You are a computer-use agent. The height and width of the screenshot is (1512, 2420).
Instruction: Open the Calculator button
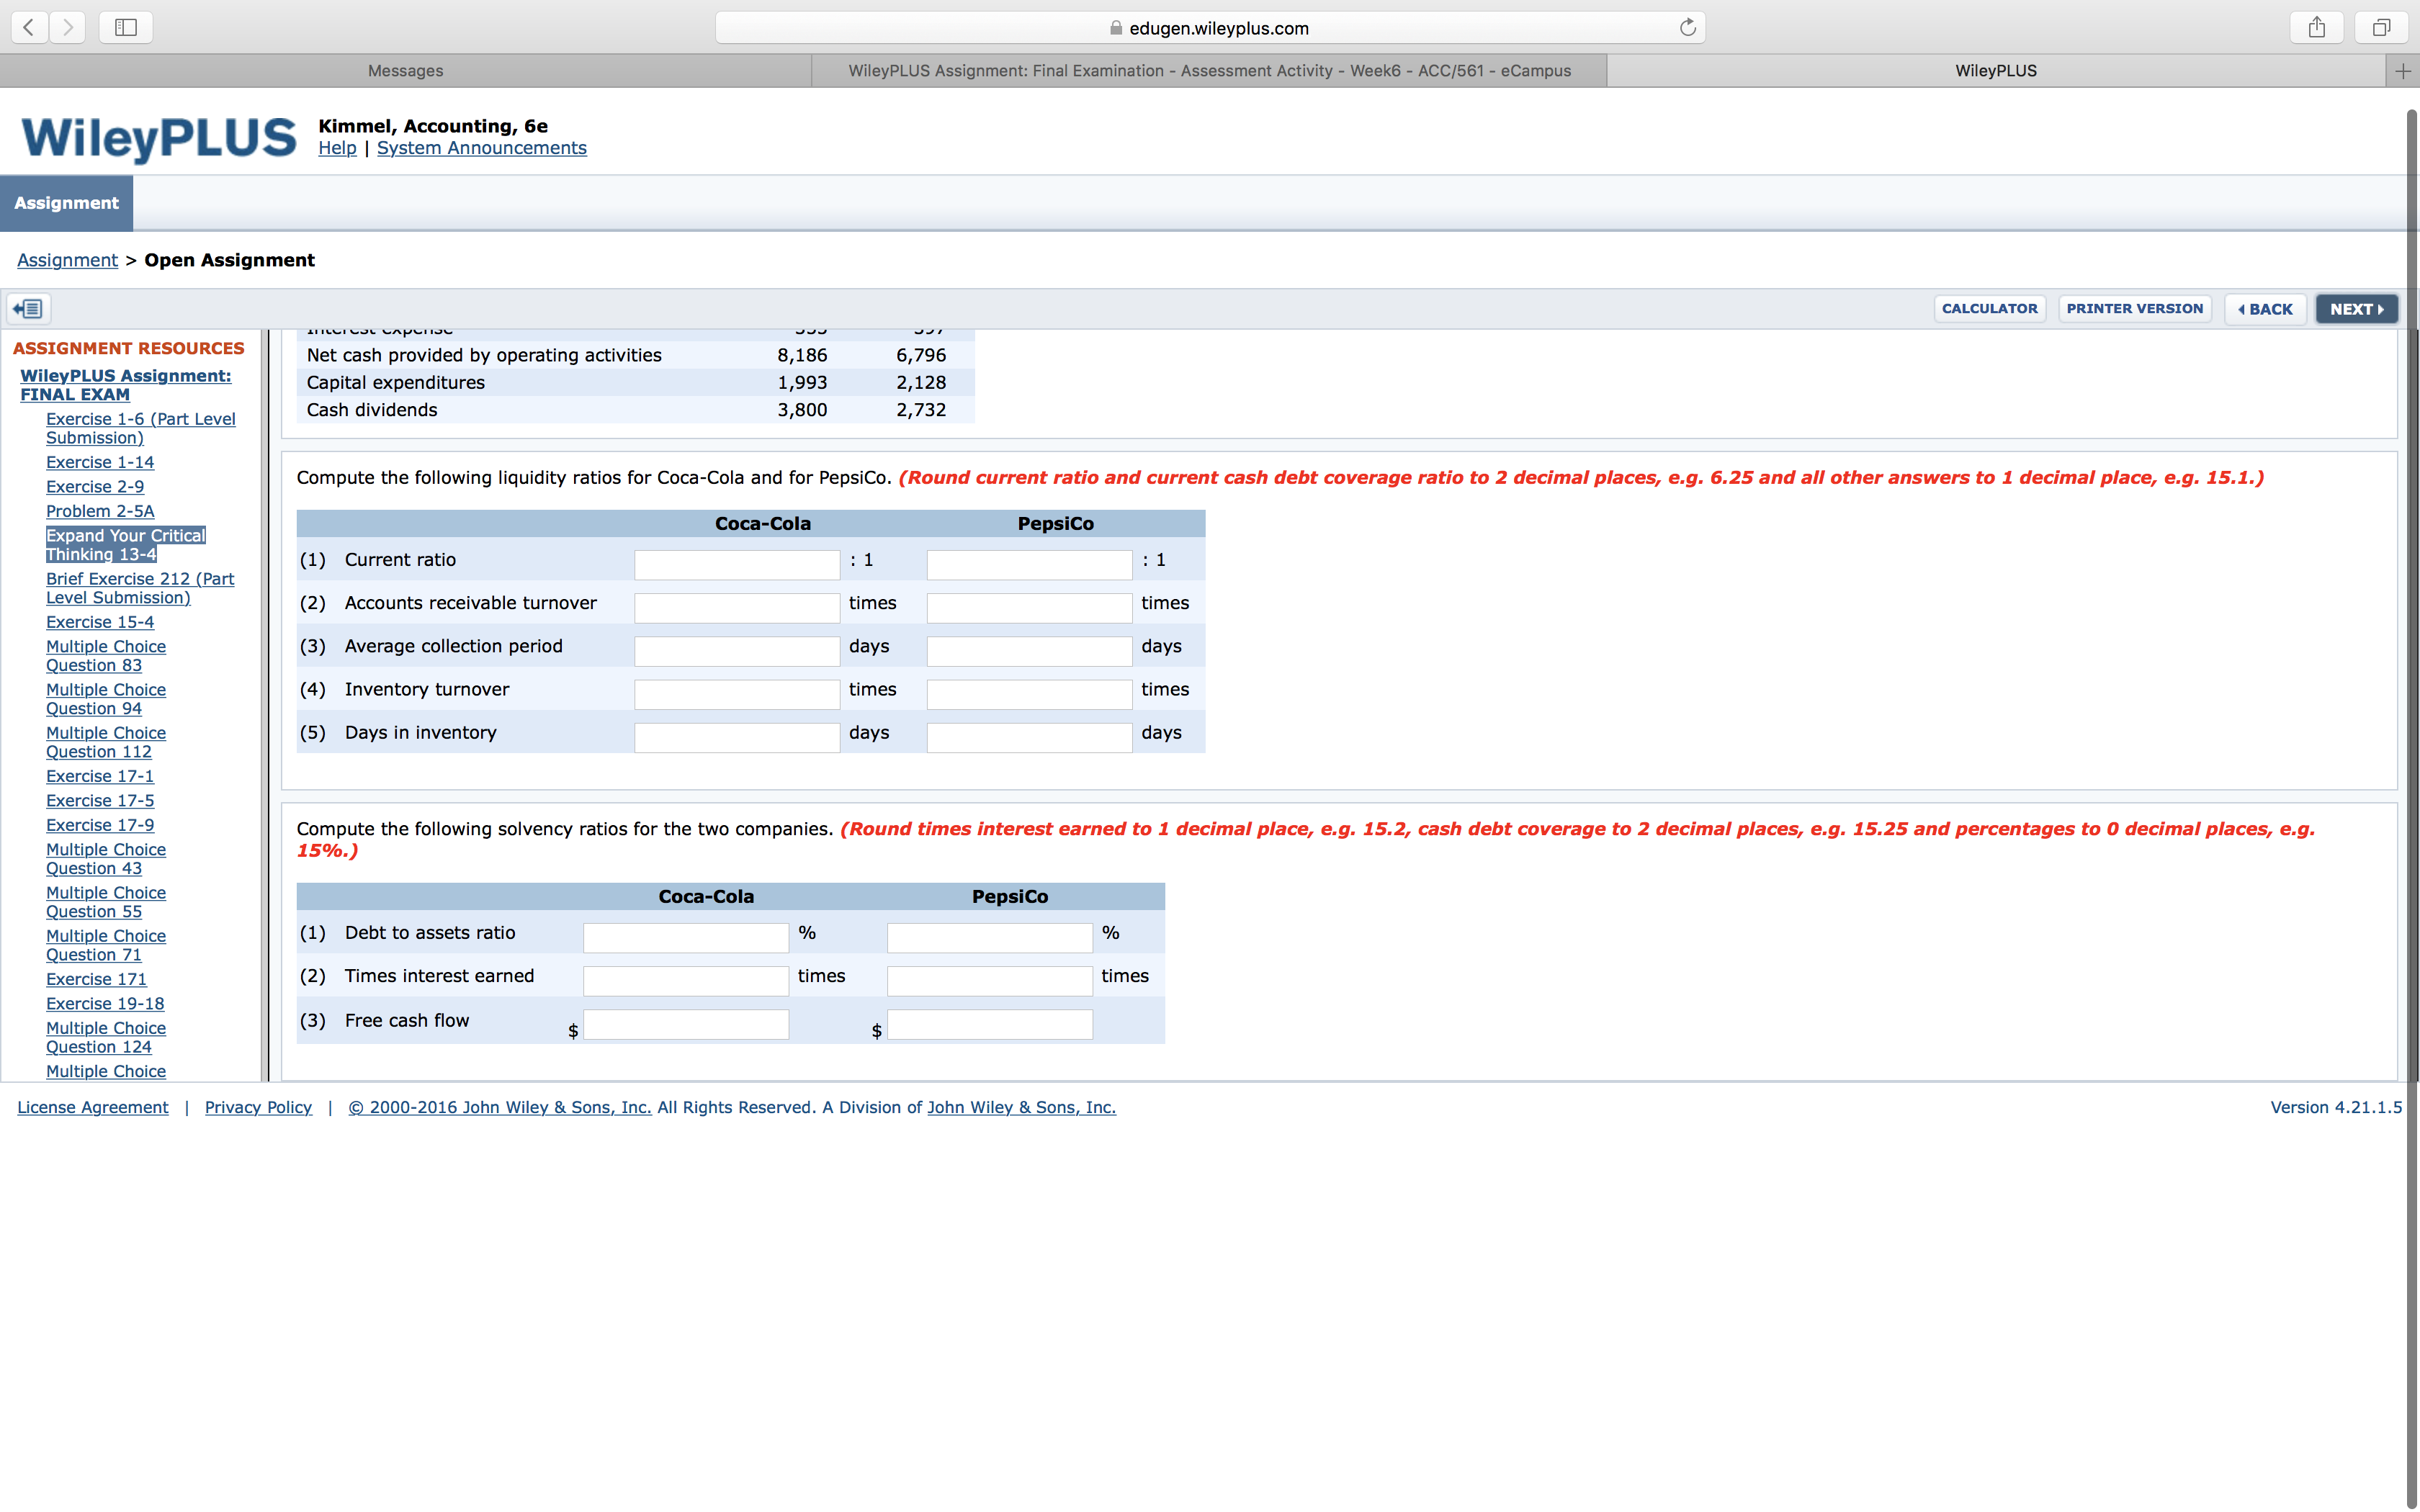(x=1989, y=309)
